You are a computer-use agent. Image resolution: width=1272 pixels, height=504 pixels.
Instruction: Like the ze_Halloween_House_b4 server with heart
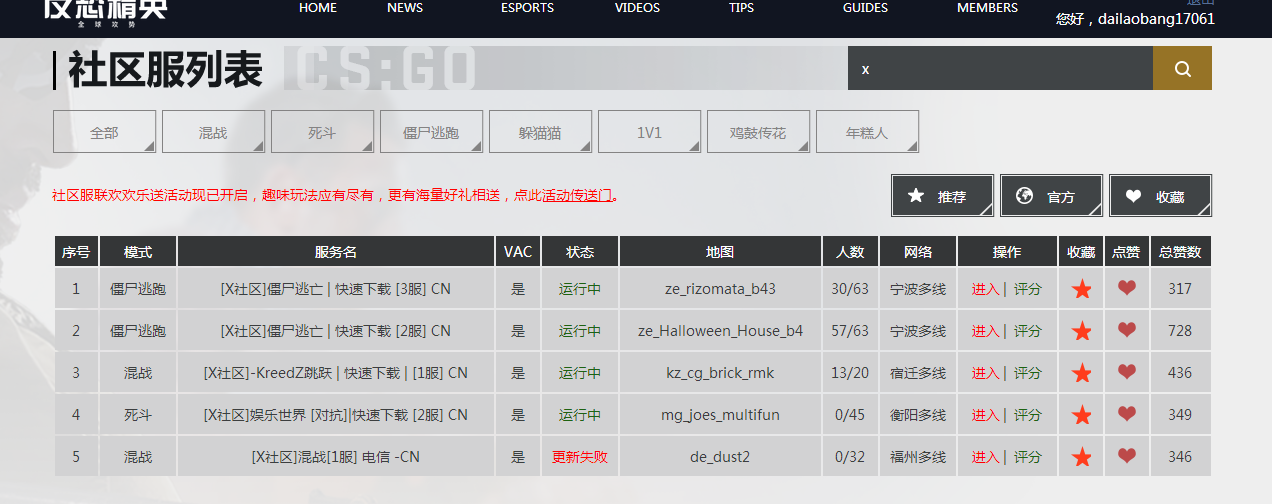pos(1127,330)
